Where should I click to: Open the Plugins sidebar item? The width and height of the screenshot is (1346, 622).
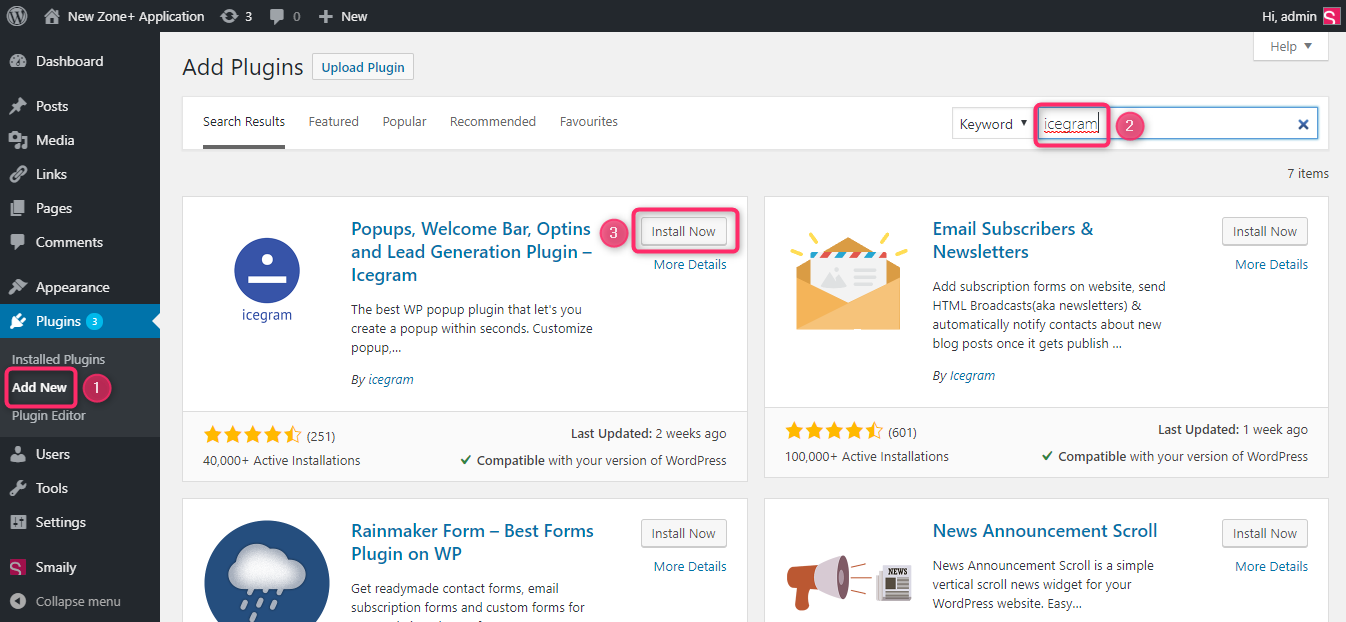coord(80,321)
